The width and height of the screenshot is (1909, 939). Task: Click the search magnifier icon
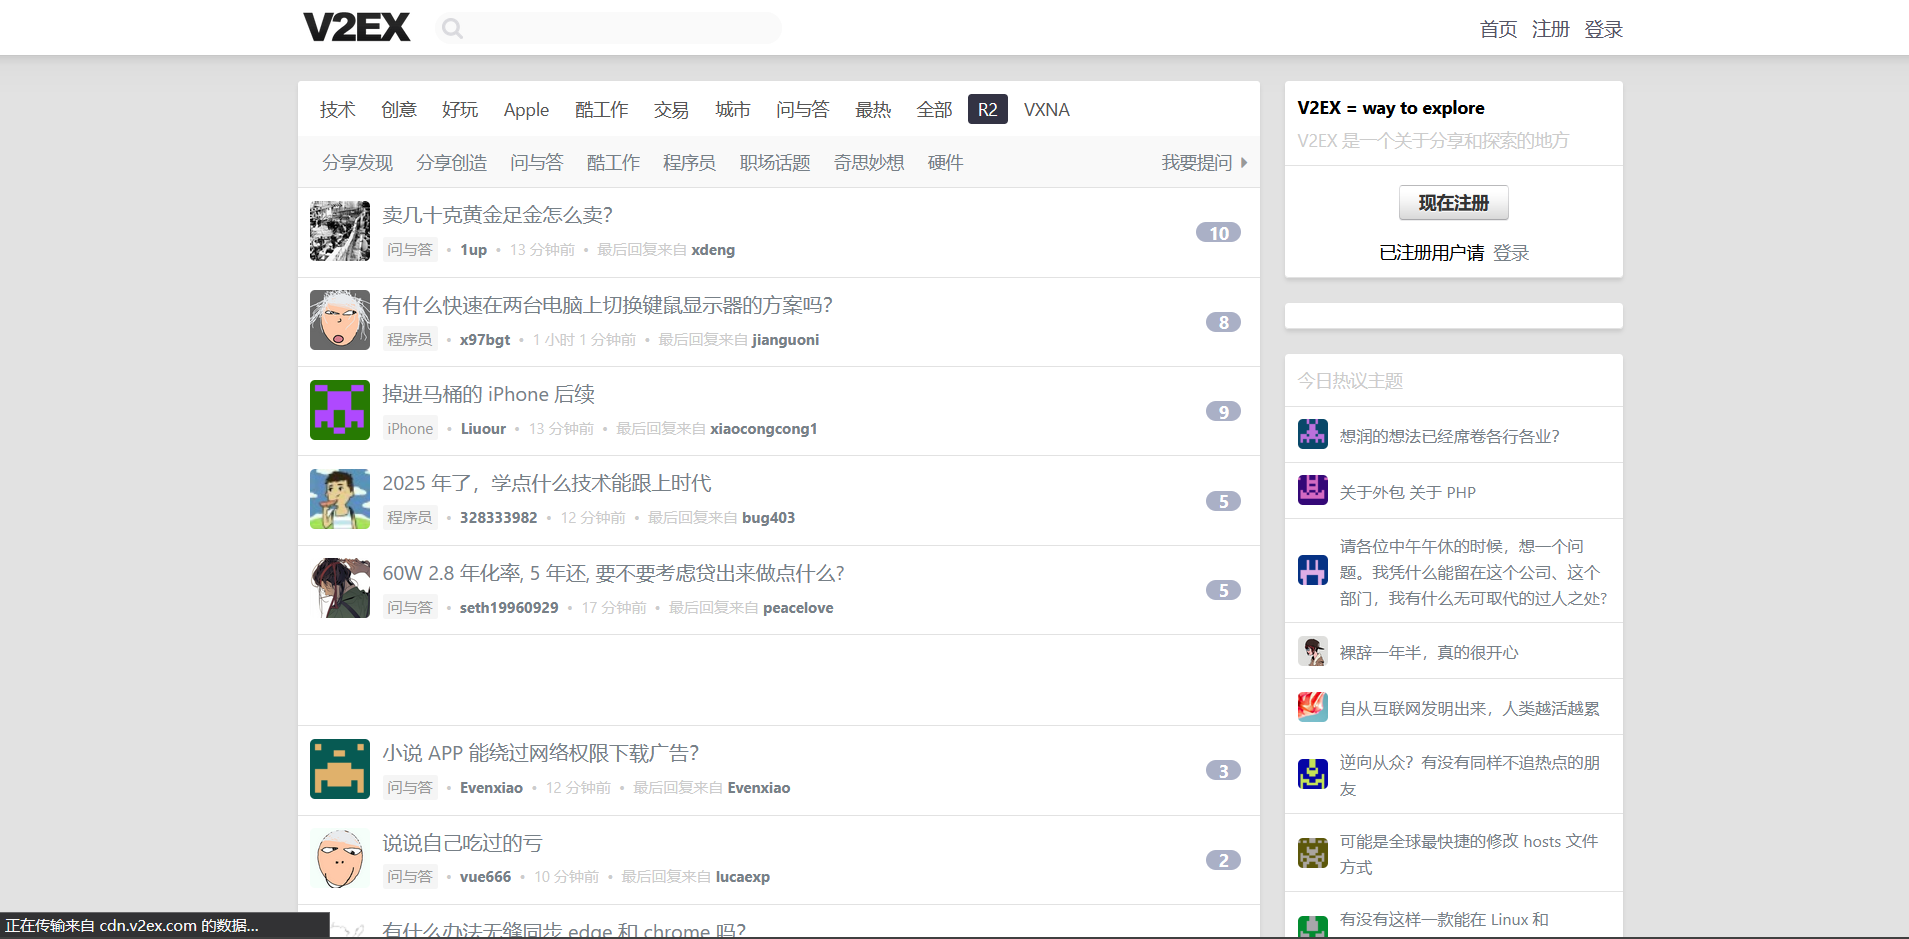[452, 28]
